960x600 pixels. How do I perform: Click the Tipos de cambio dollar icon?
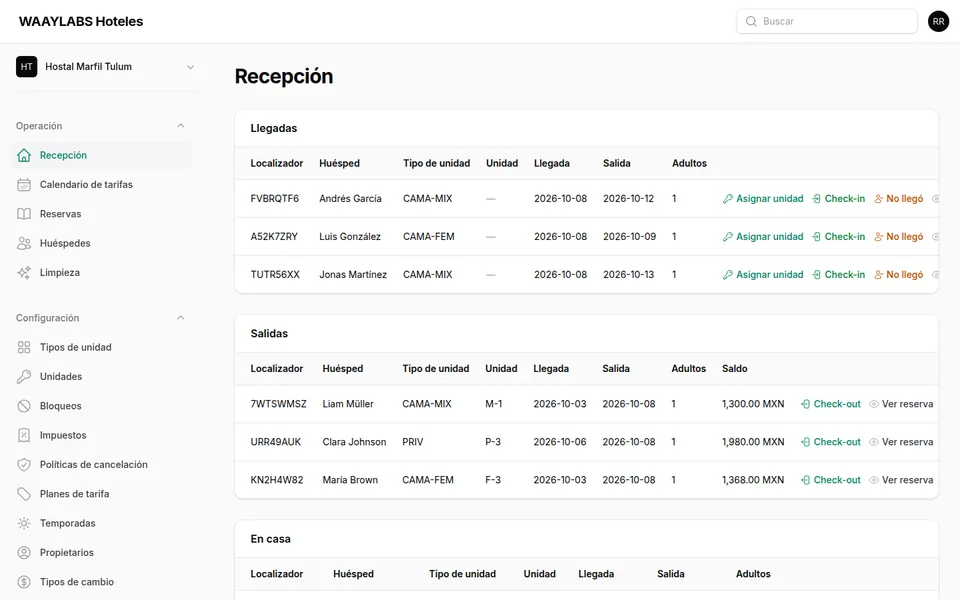(24, 583)
